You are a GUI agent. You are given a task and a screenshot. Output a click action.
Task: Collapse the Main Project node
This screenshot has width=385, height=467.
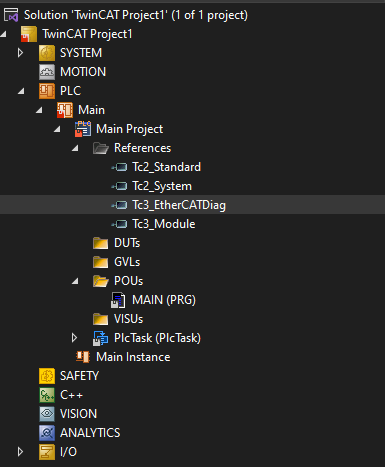57,129
